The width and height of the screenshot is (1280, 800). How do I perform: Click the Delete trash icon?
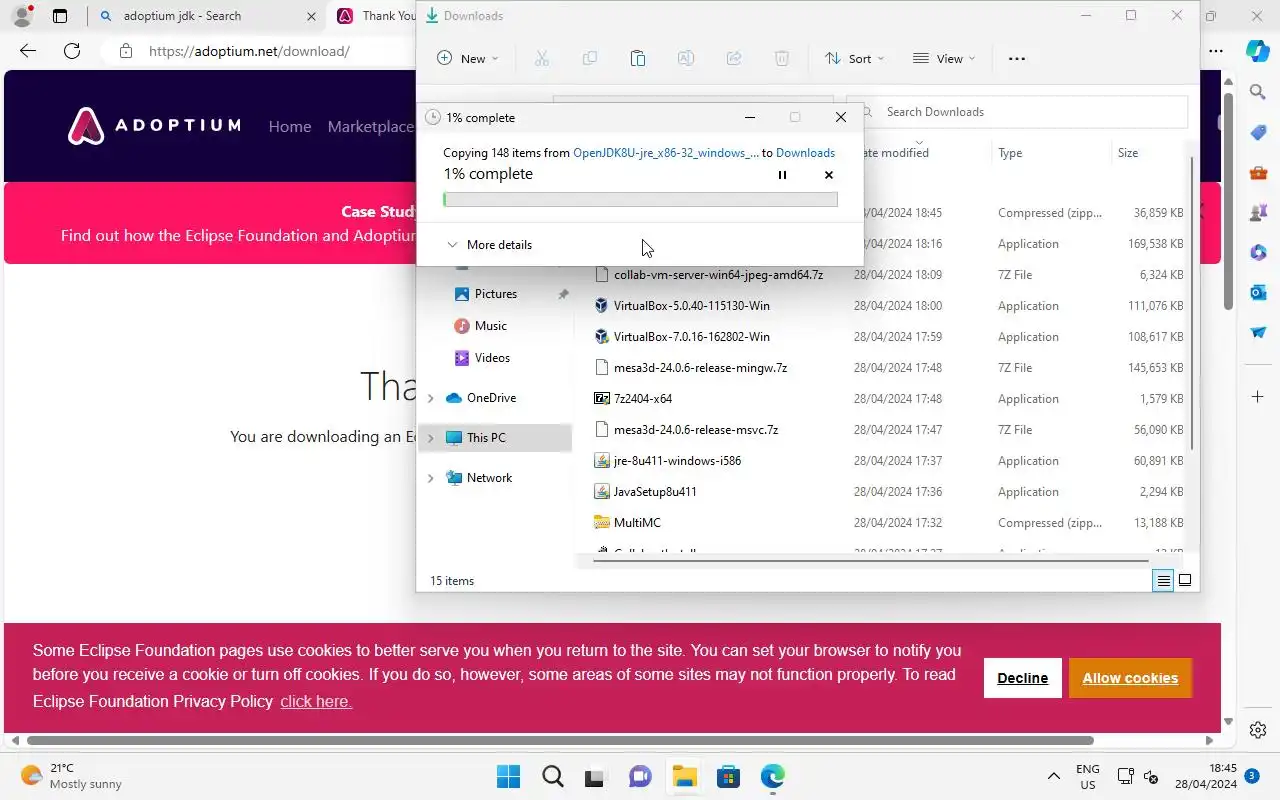pos(782,59)
